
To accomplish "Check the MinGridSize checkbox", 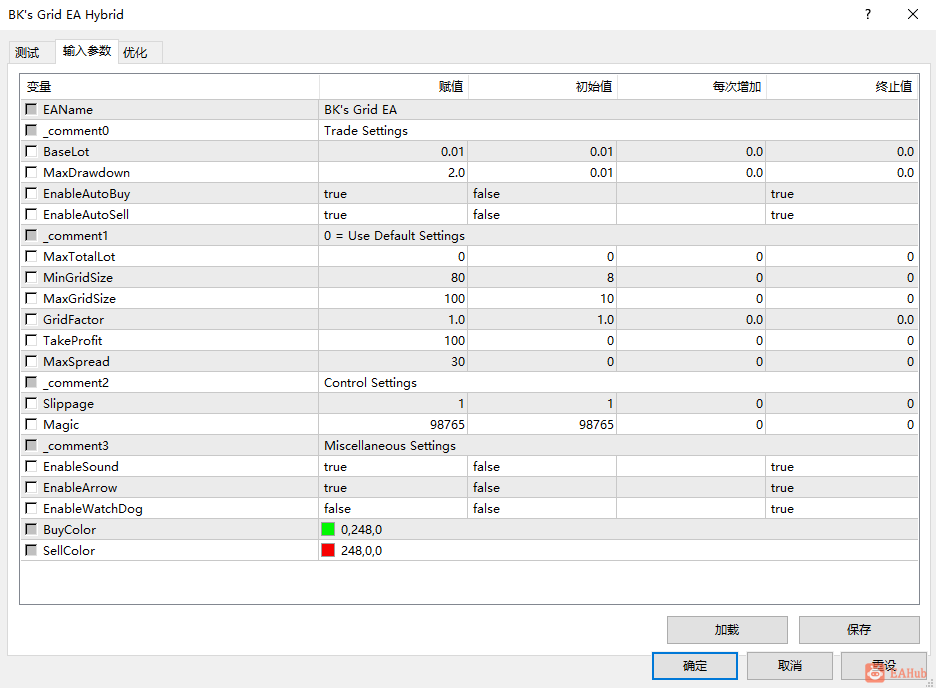I will tap(31, 277).
